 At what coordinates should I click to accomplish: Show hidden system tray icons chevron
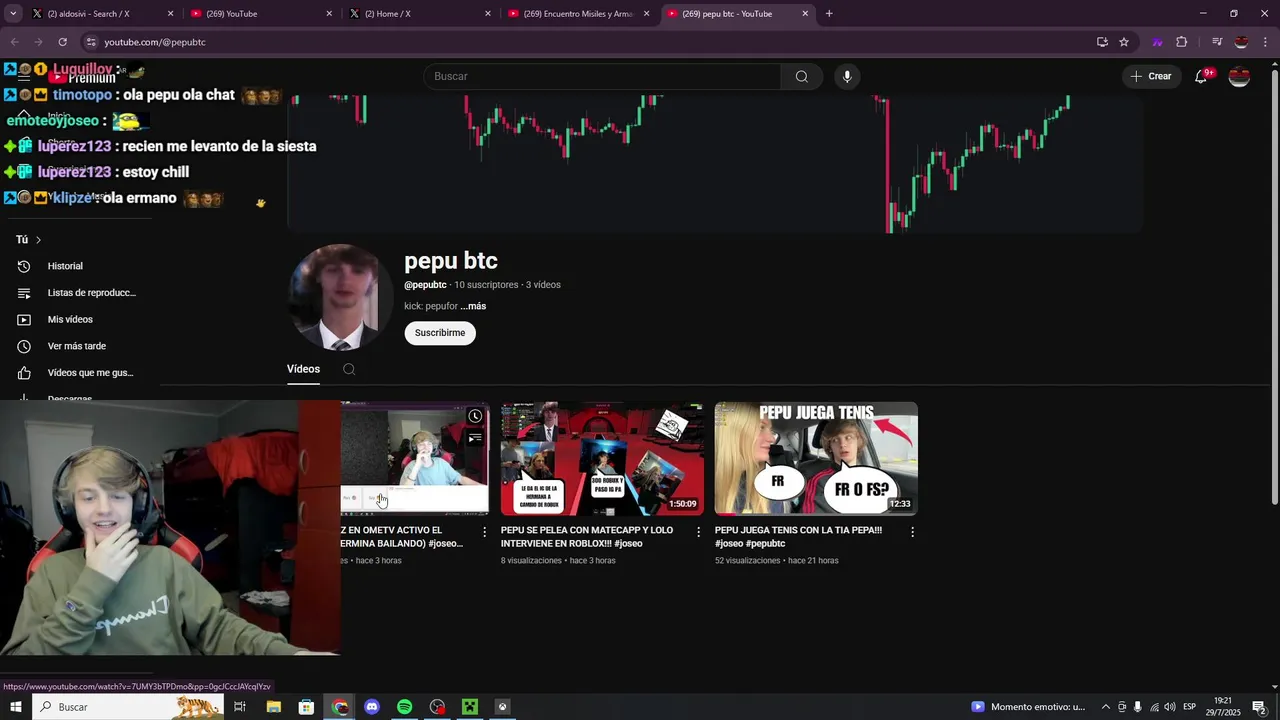1105,707
